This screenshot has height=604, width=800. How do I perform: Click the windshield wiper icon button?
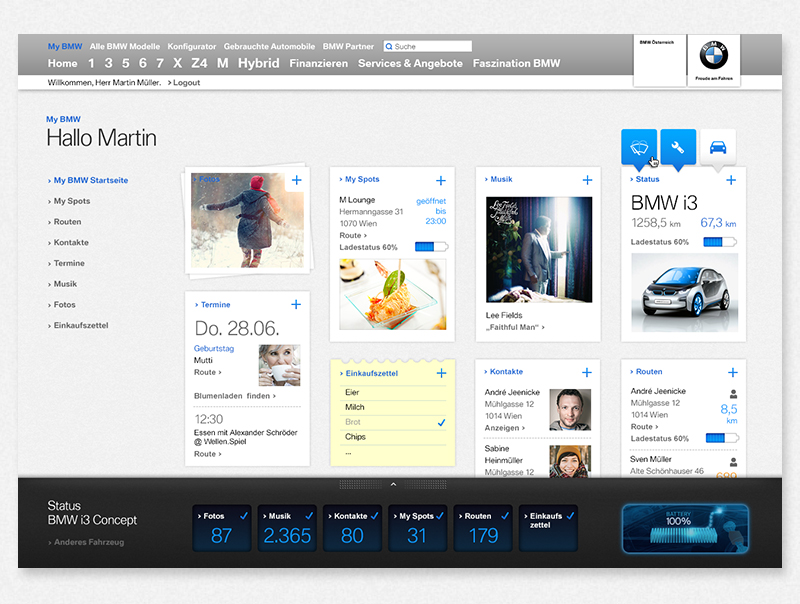tap(638, 146)
